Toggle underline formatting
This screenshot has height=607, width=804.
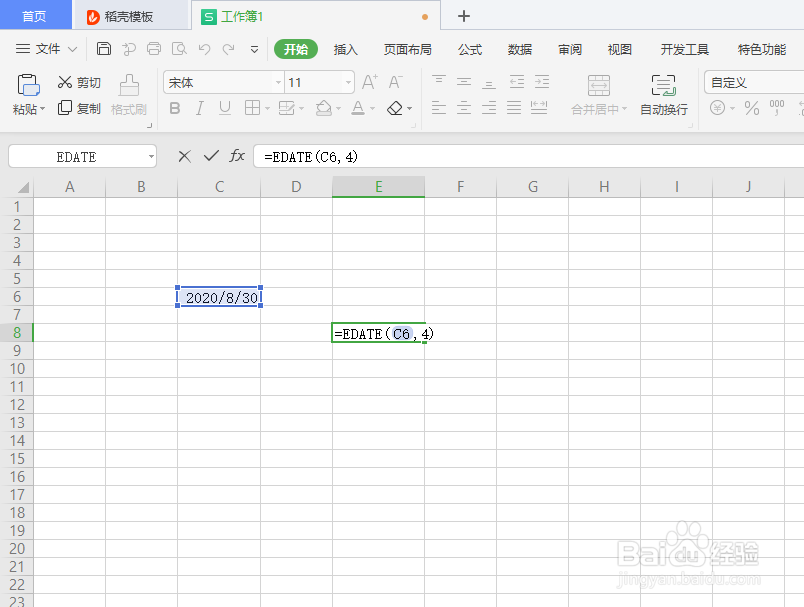coord(223,108)
